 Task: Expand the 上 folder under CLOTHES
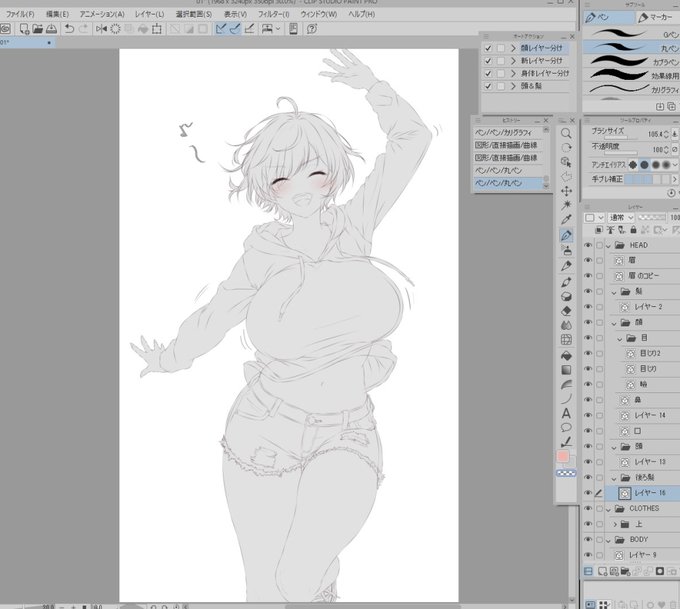(x=615, y=524)
